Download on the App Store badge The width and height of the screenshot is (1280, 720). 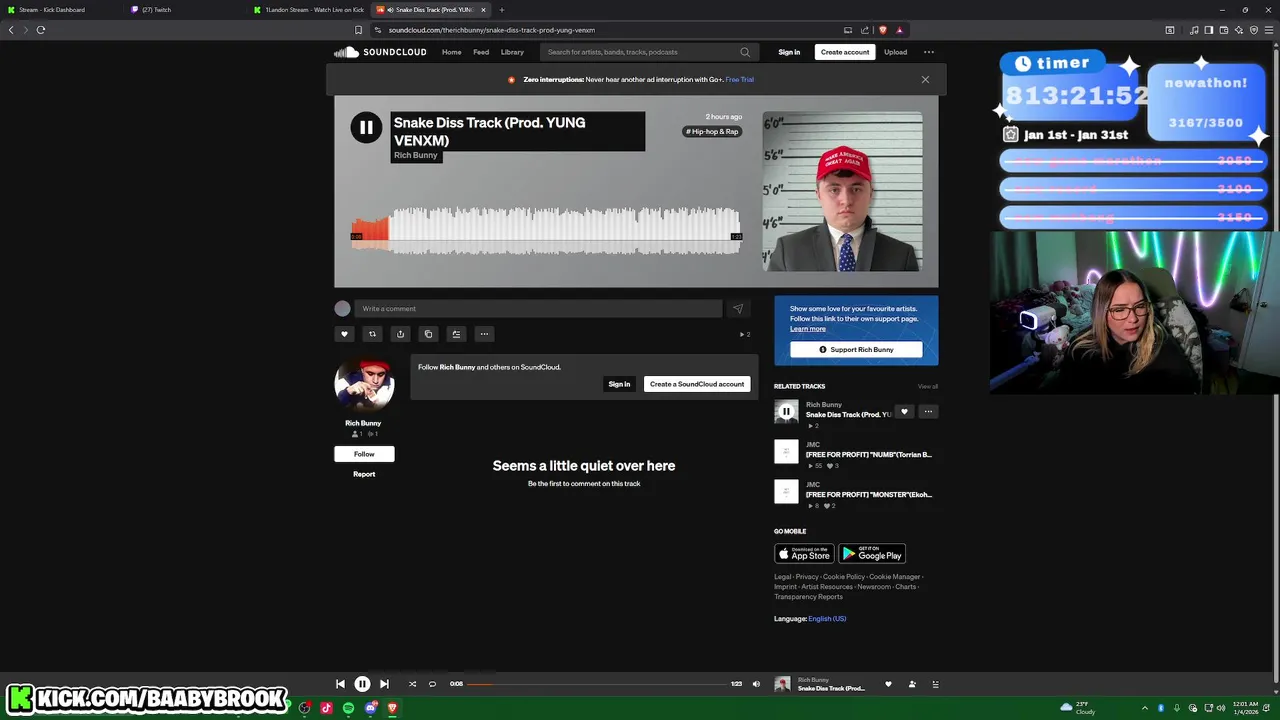click(804, 554)
